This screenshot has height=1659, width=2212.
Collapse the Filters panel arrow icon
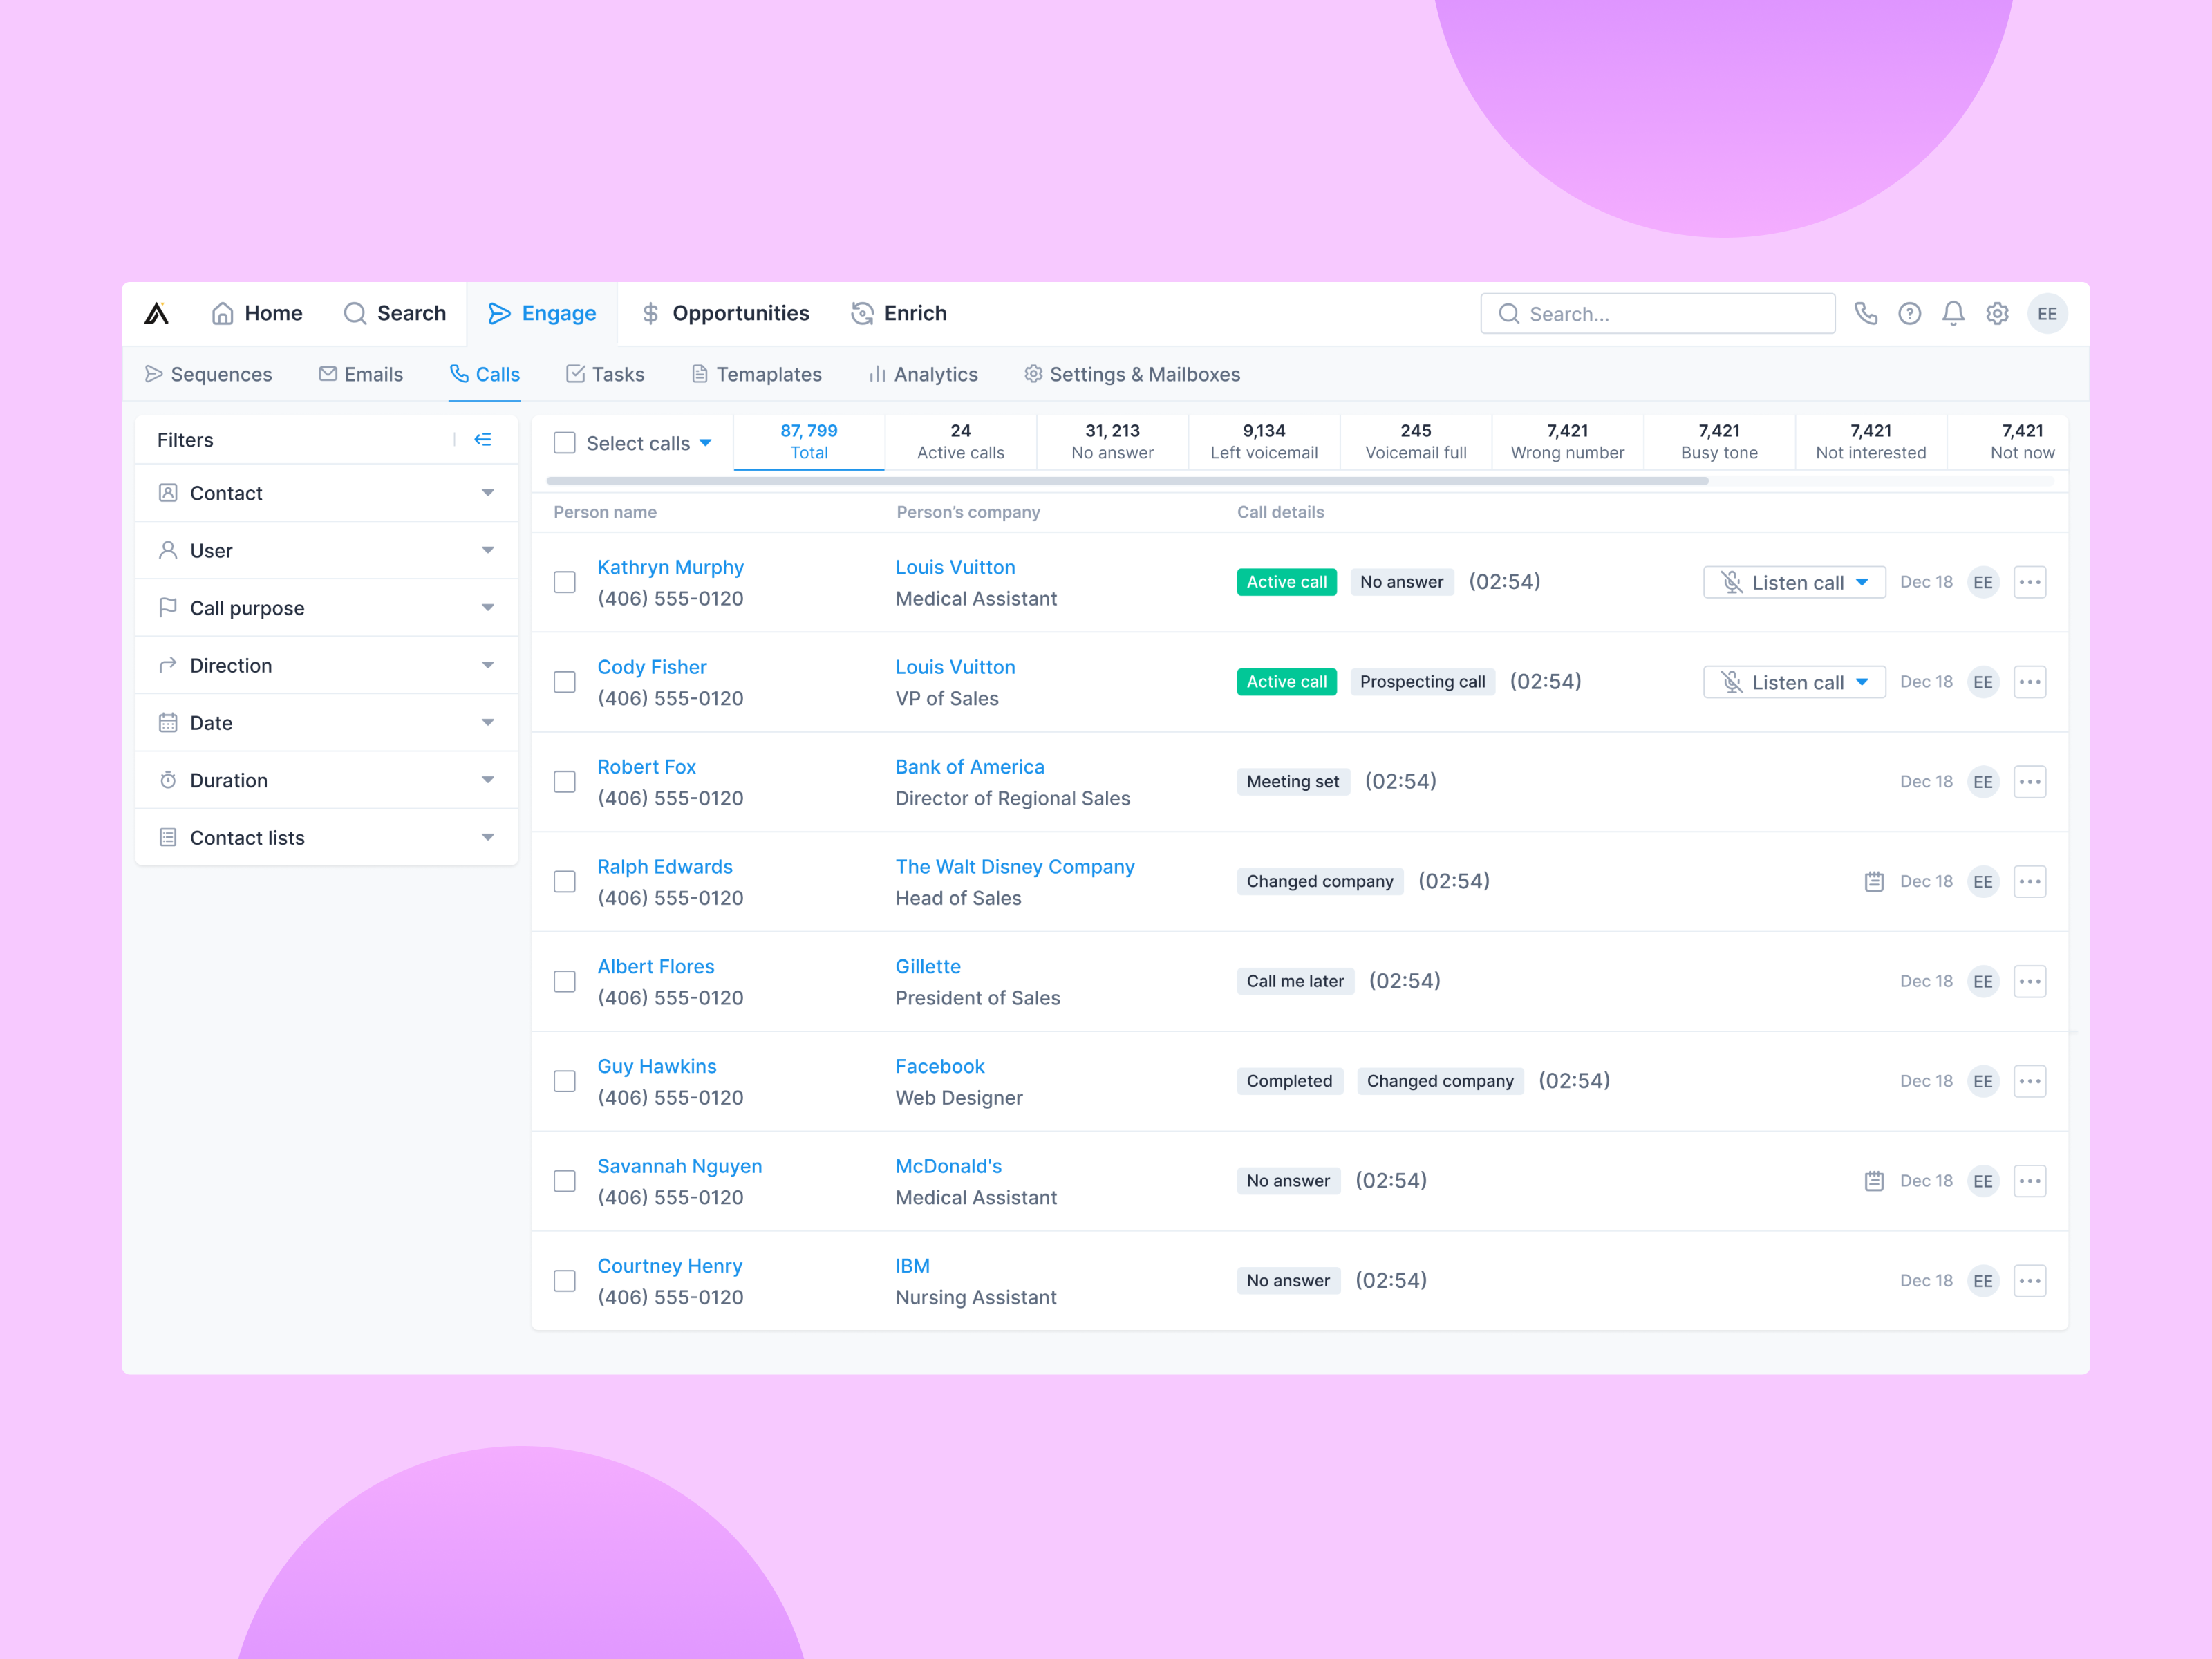tap(483, 440)
